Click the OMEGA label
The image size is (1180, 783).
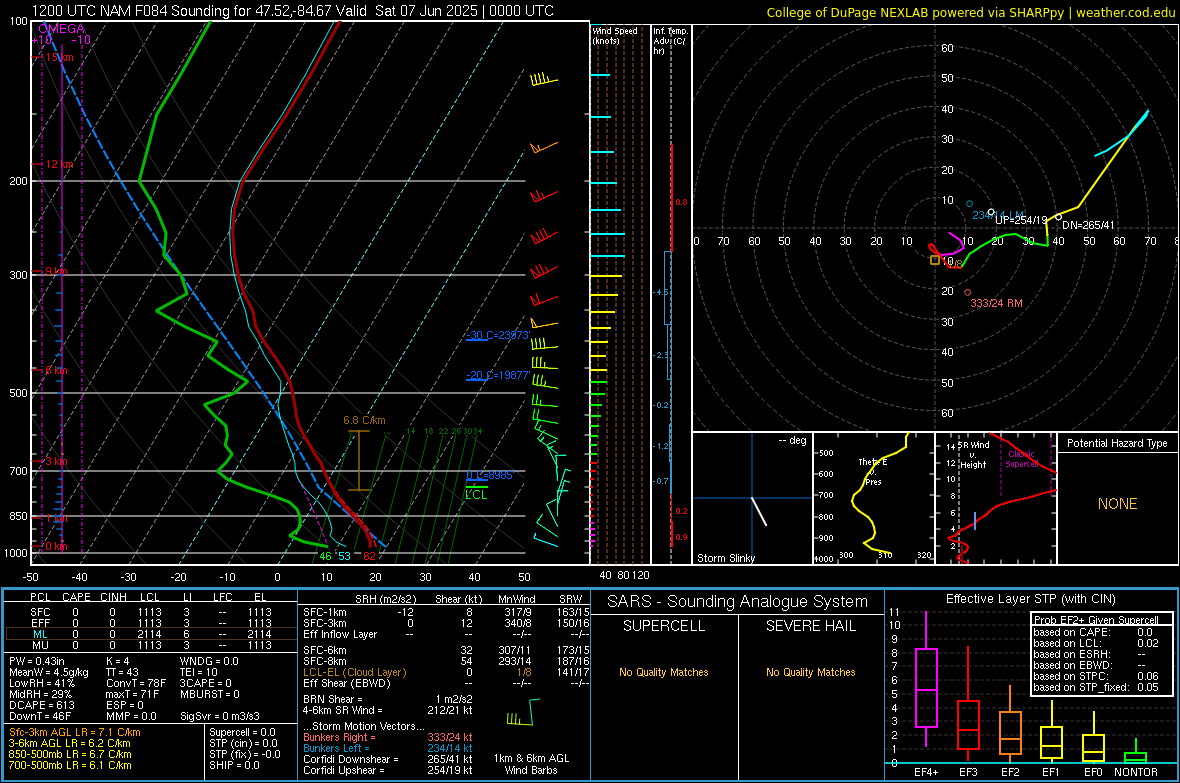[x=61, y=29]
